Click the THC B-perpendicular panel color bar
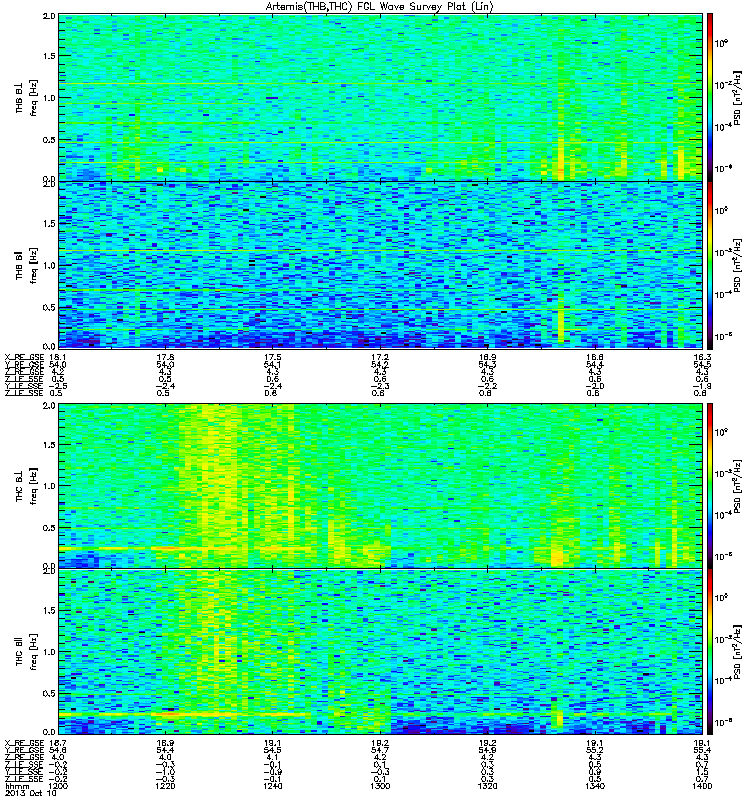Screen dimensions: 750x800 pos(710,485)
